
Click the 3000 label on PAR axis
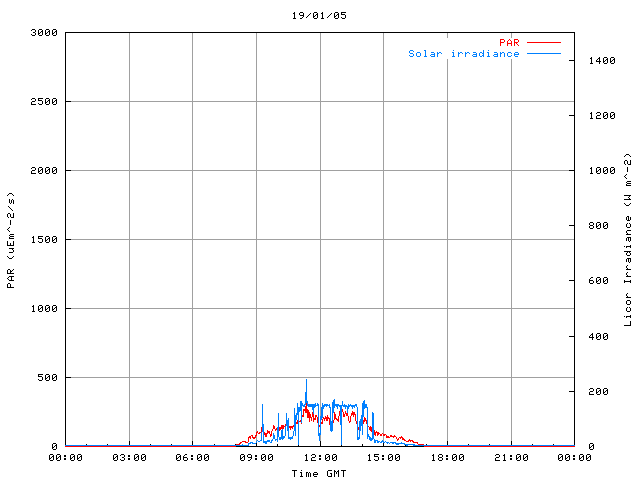(x=44, y=33)
